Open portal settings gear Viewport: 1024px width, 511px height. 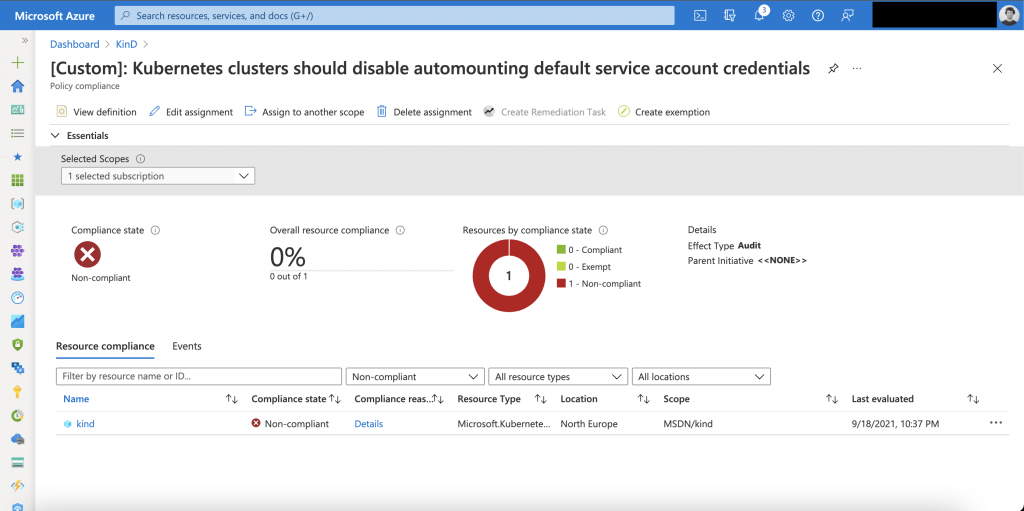click(x=788, y=15)
